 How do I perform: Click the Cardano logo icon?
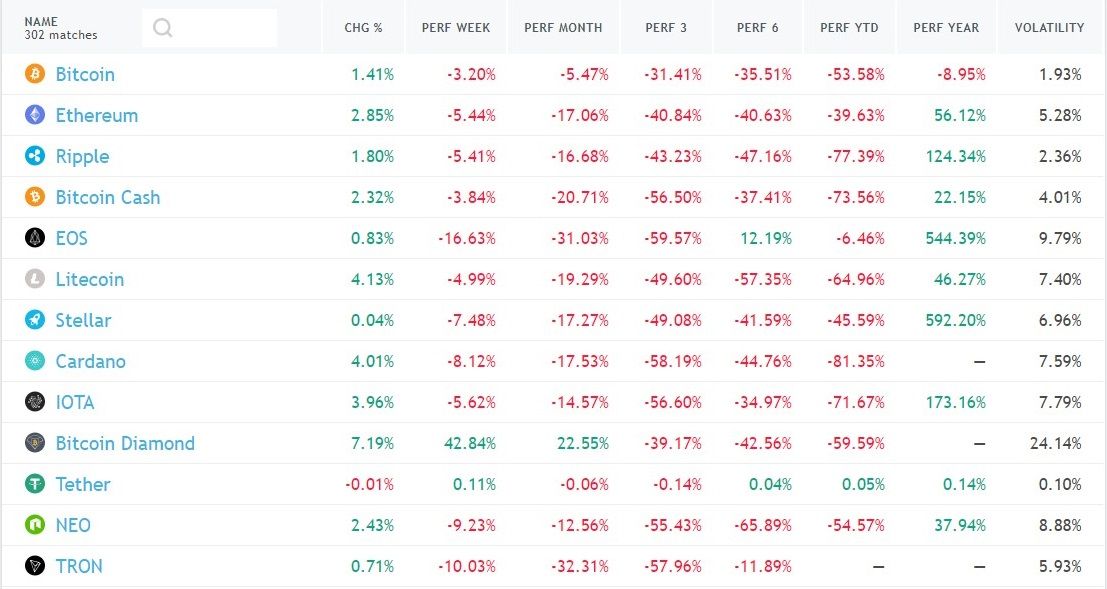35,361
